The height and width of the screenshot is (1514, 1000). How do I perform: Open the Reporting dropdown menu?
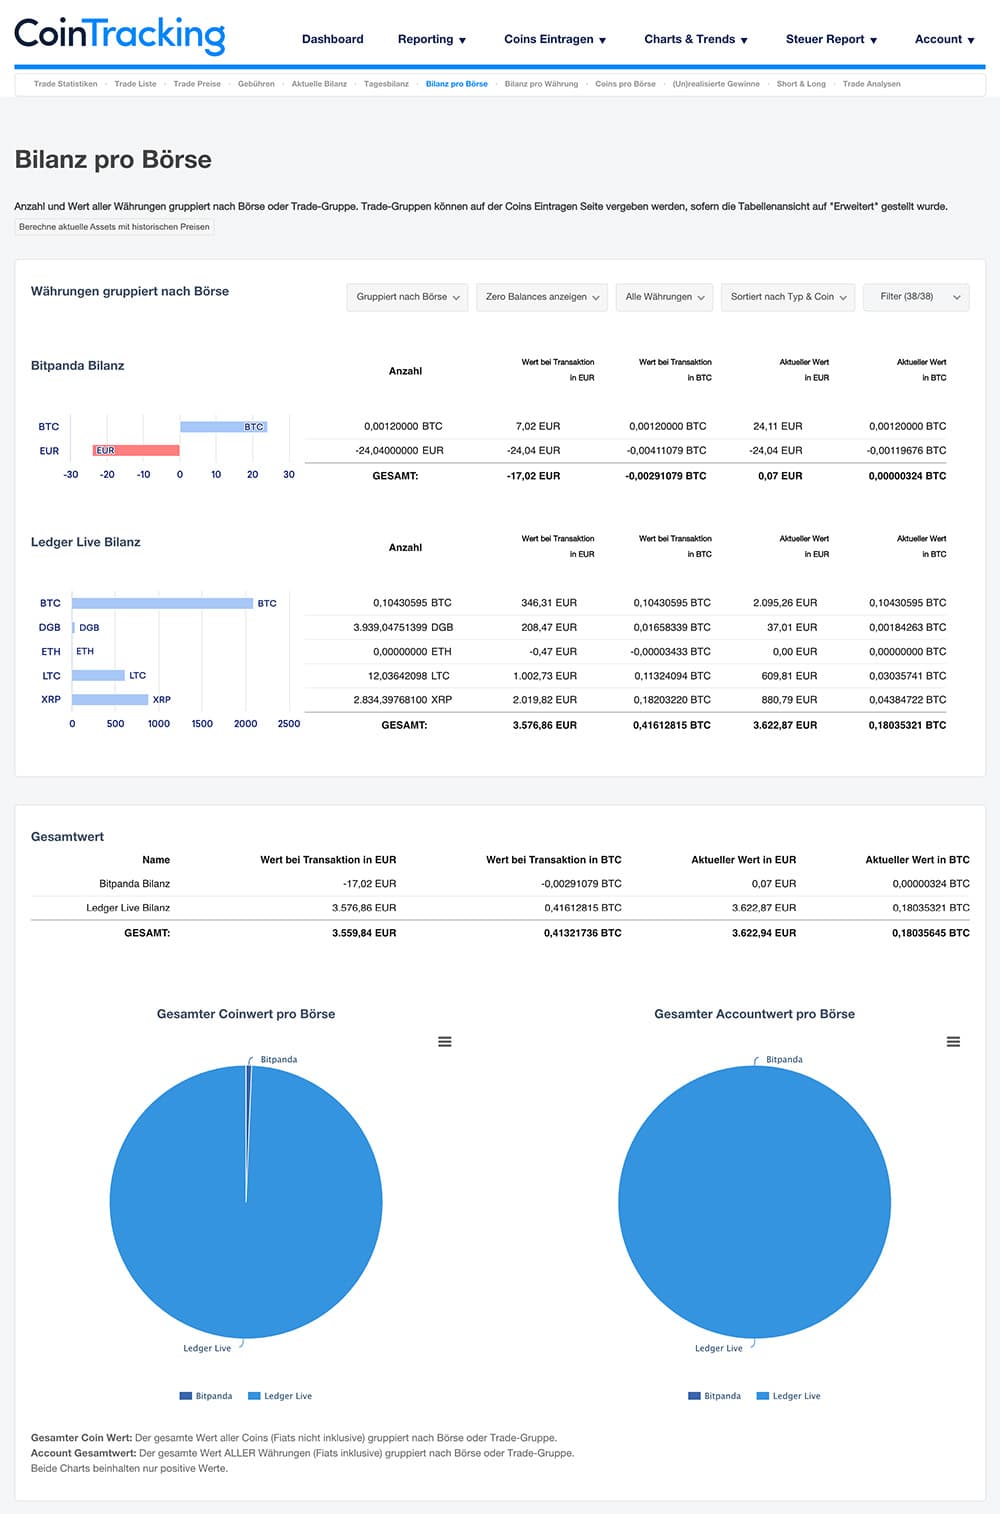(x=432, y=39)
